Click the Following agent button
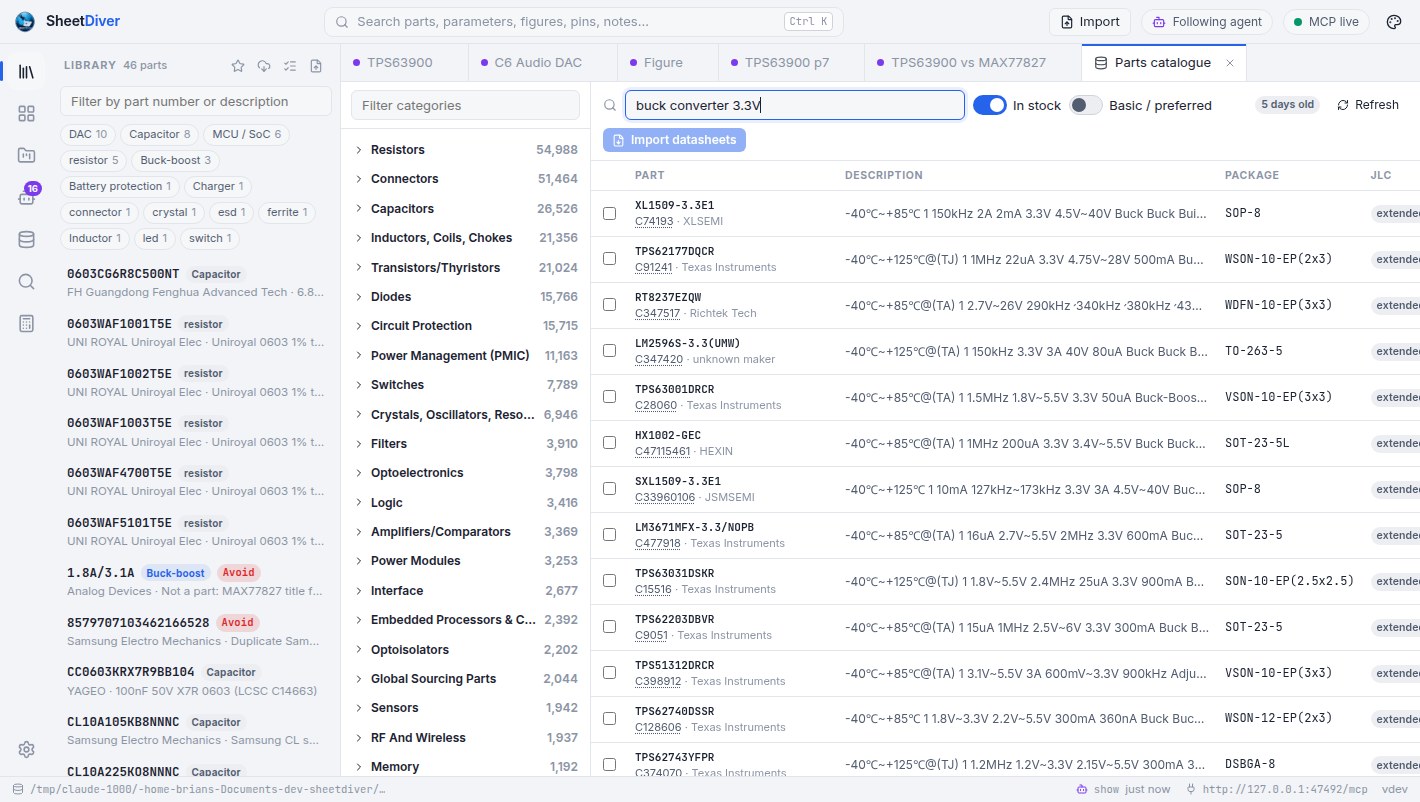This screenshot has height=802, width=1420. pyautogui.click(x=1206, y=22)
